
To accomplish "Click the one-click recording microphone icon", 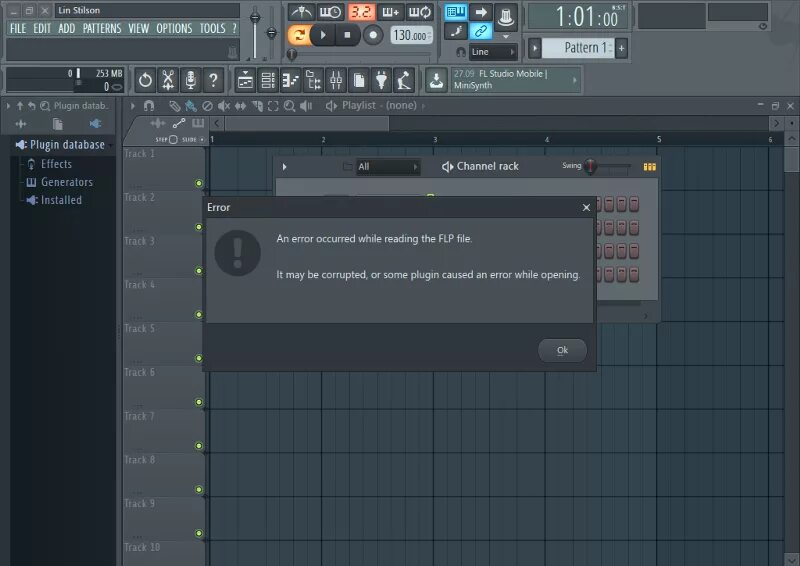I will (x=190, y=80).
